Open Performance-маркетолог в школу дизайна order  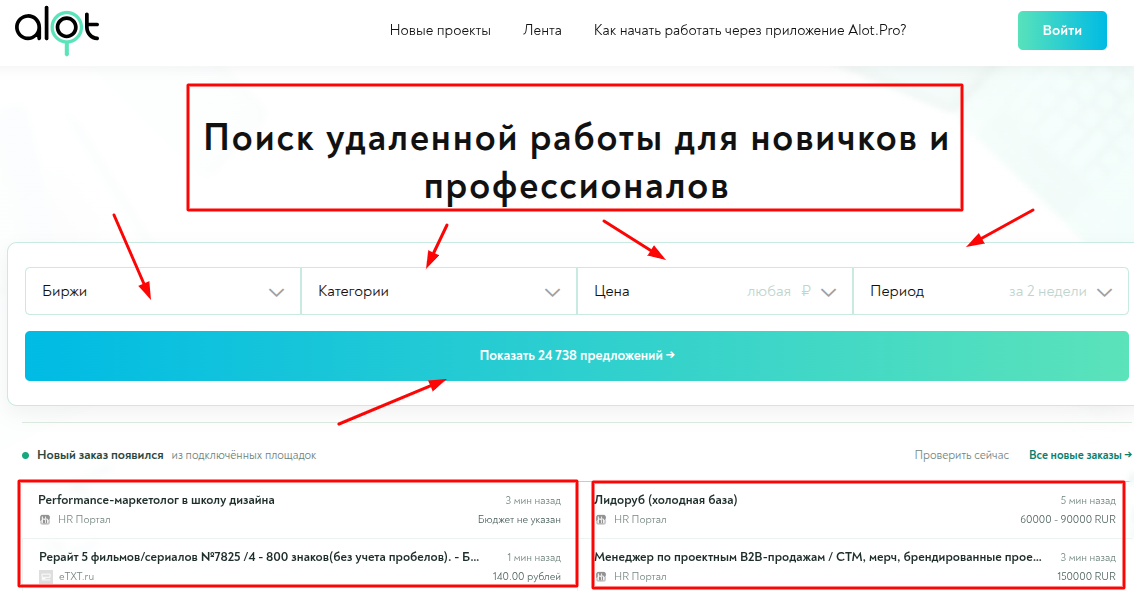(x=156, y=500)
